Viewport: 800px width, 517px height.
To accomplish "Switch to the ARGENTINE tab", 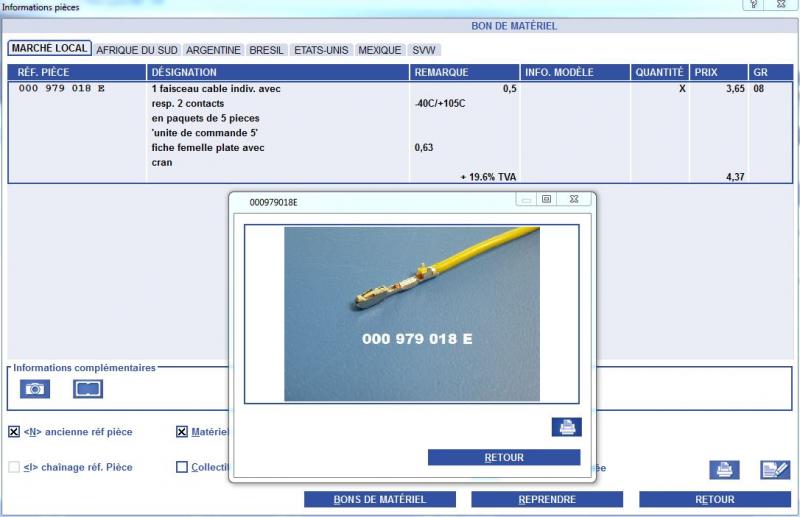I will pyautogui.click(x=213, y=50).
